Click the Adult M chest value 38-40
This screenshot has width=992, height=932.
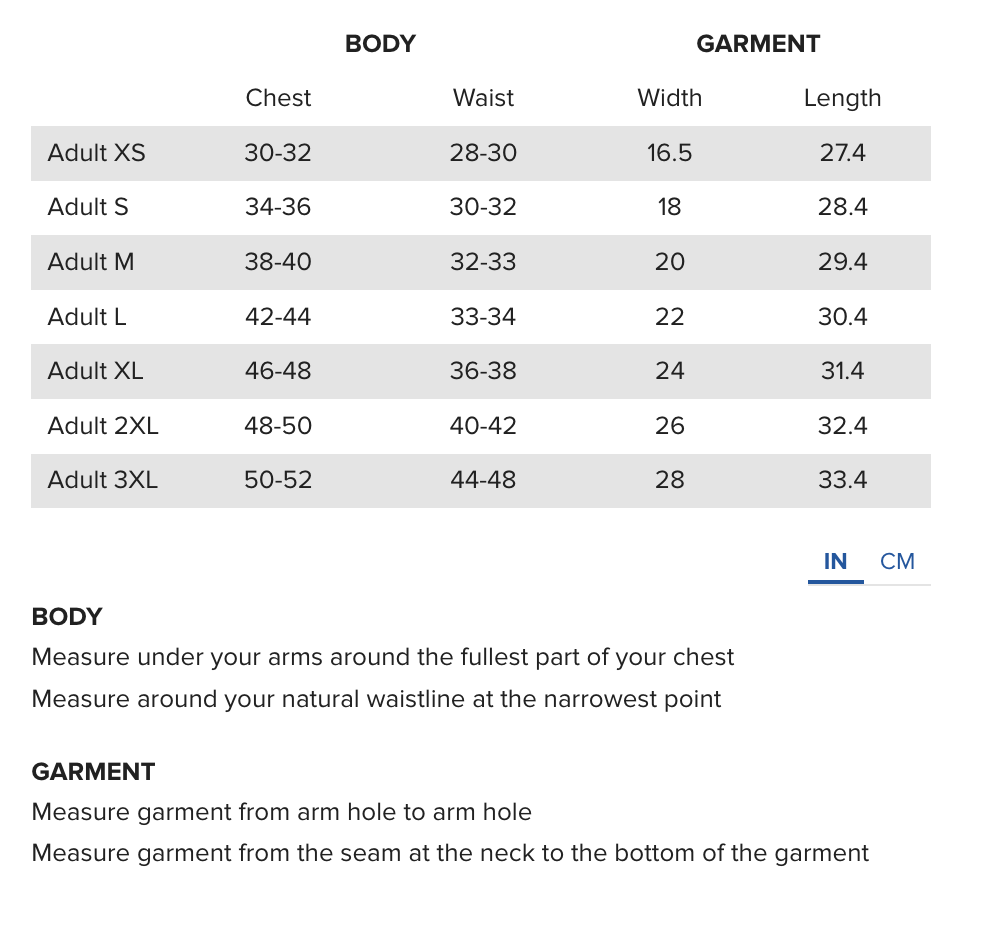[278, 262]
